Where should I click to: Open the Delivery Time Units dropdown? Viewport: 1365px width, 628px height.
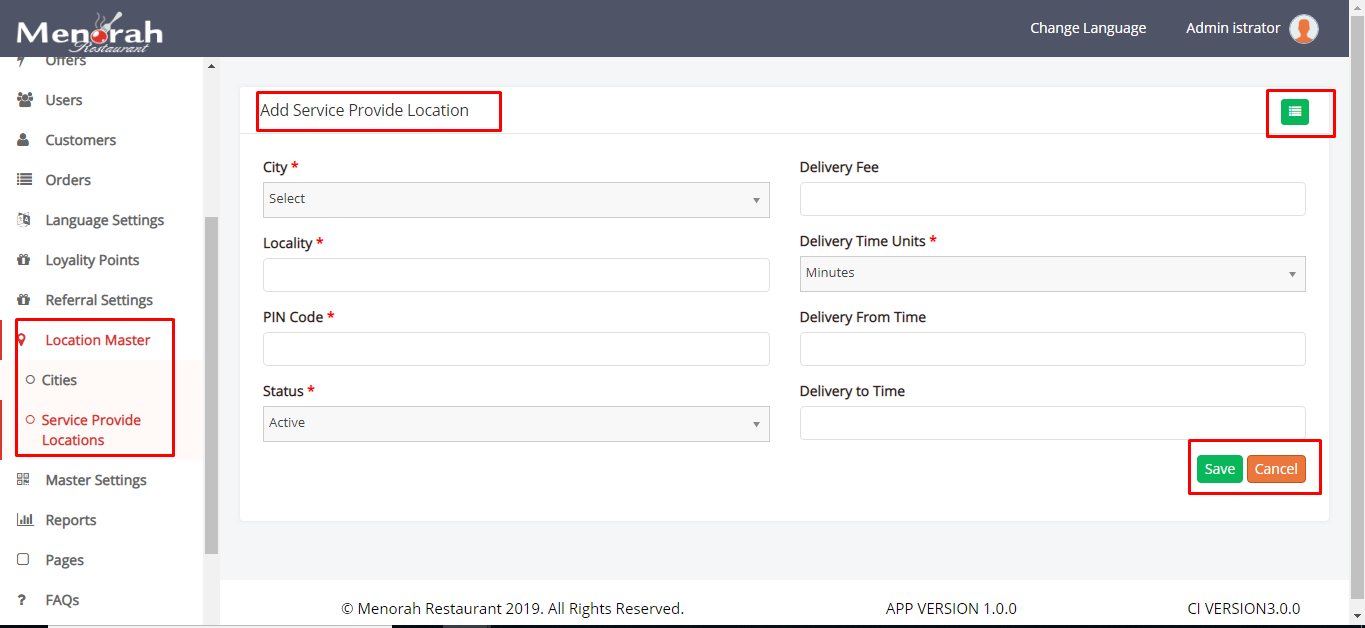1052,273
